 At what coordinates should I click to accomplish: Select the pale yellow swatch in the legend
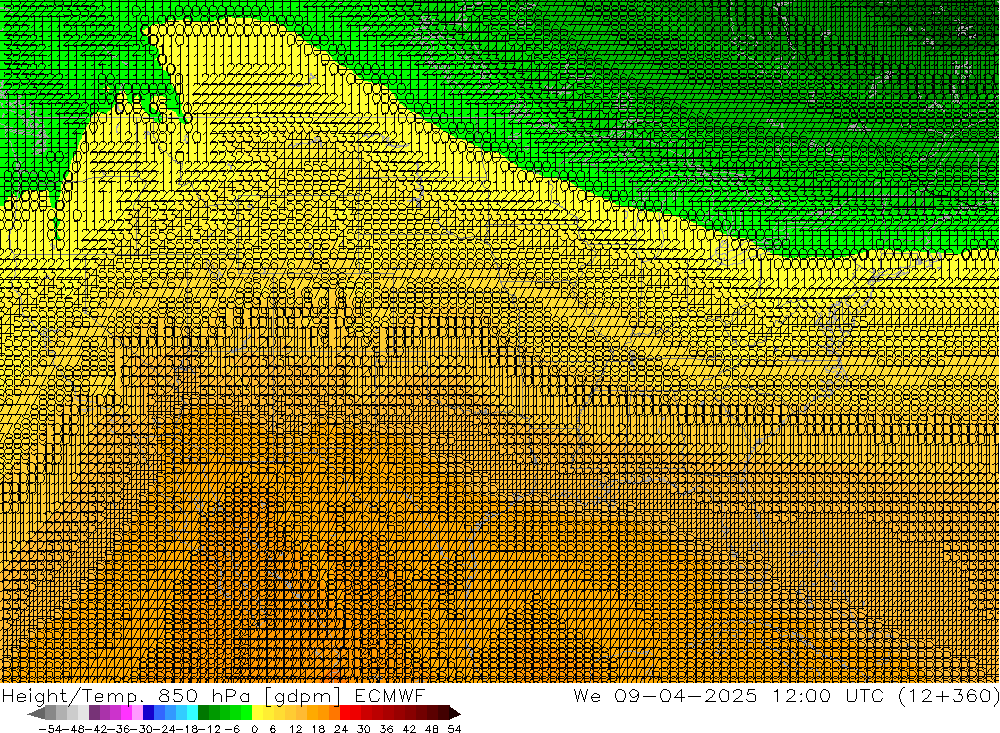click(258, 713)
